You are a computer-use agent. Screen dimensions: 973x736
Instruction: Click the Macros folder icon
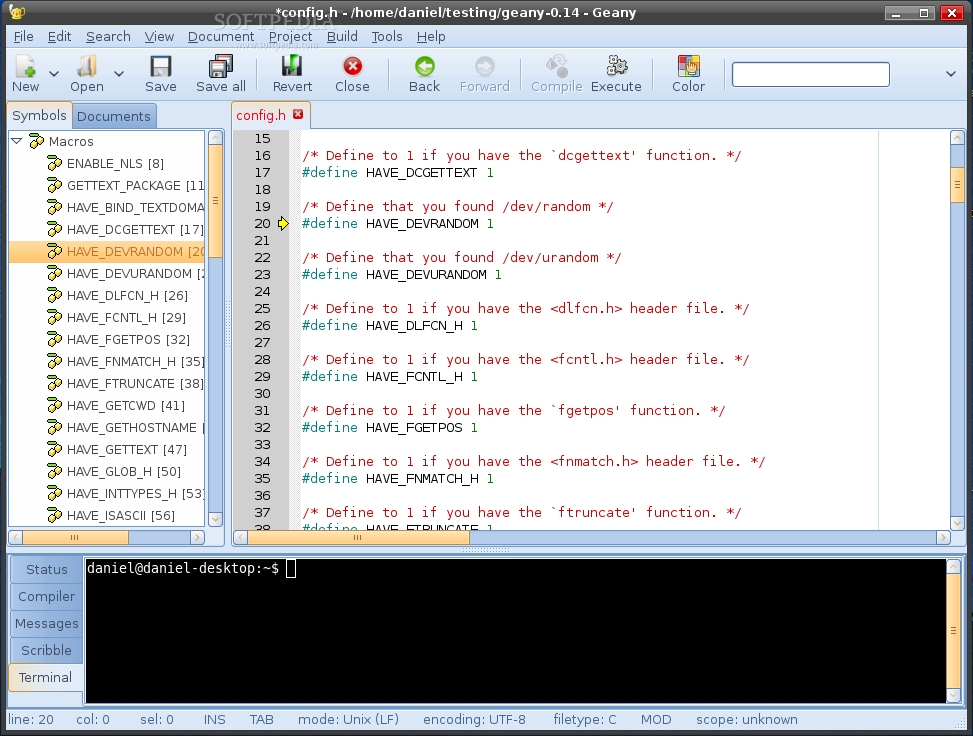[37, 141]
